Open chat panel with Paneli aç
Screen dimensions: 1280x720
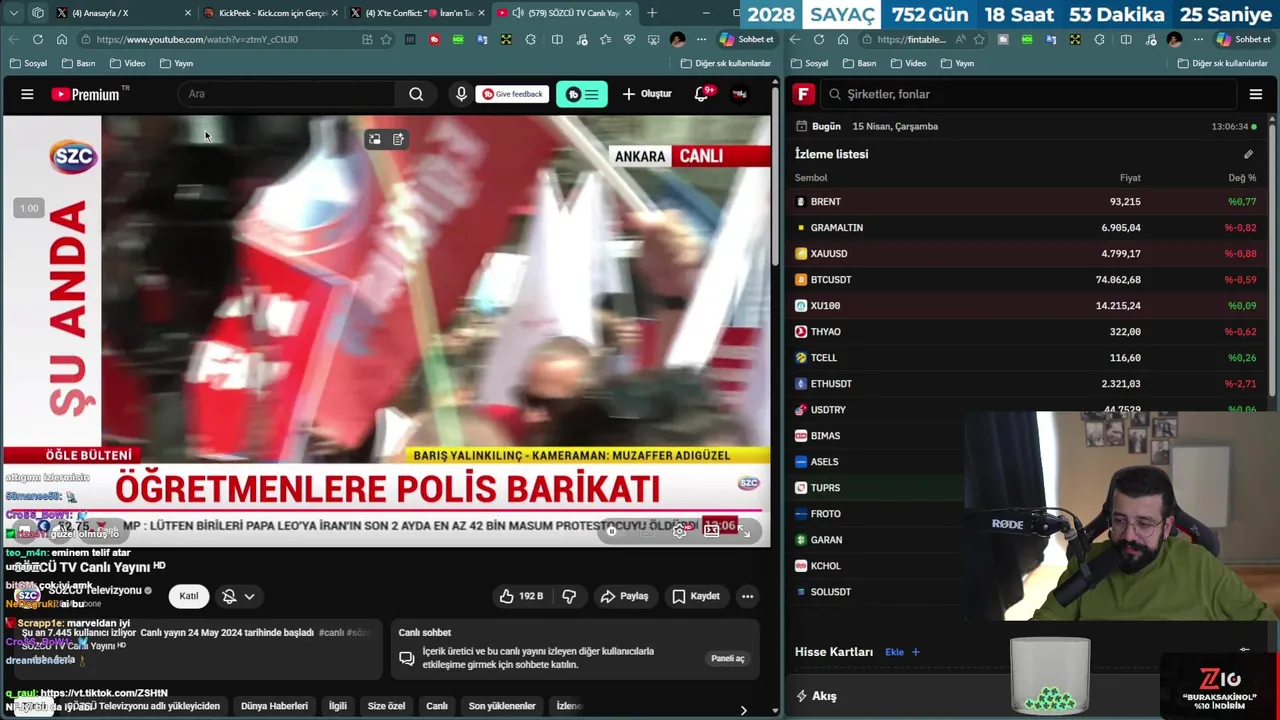(727, 658)
